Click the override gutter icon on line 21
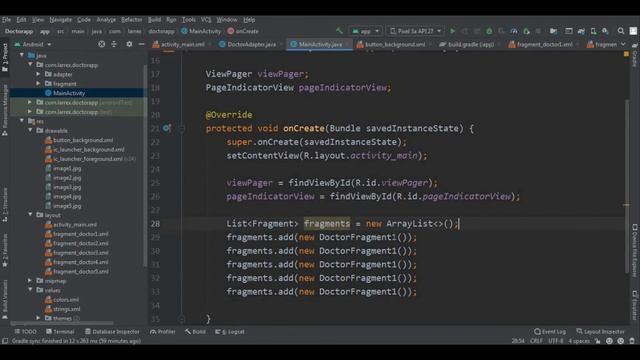This screenshot has width=640, height=360. pos(167,128)
